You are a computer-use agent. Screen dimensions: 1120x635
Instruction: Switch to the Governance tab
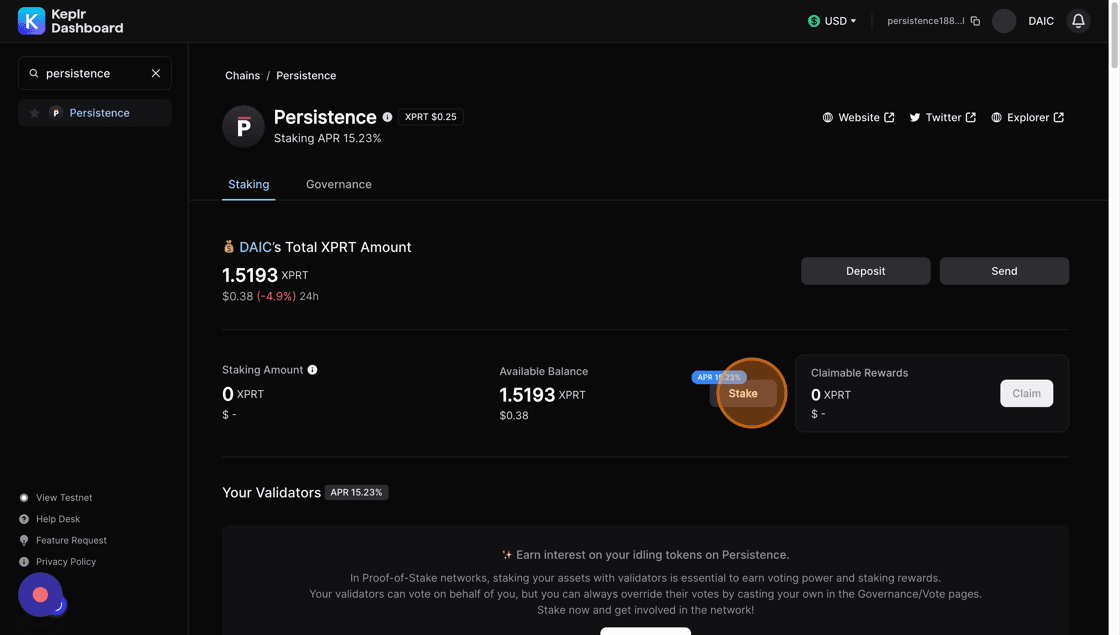click(x=338, y=184)
